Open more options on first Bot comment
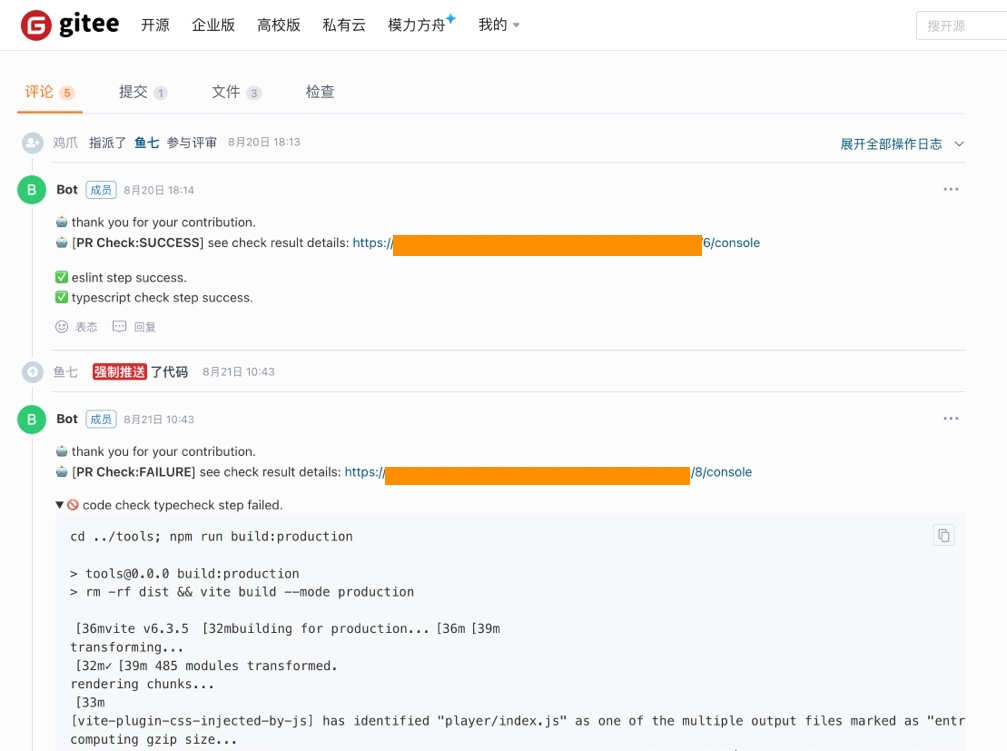Image resolution: width=1007 pixels, height=751 pixels. point(950,189)
